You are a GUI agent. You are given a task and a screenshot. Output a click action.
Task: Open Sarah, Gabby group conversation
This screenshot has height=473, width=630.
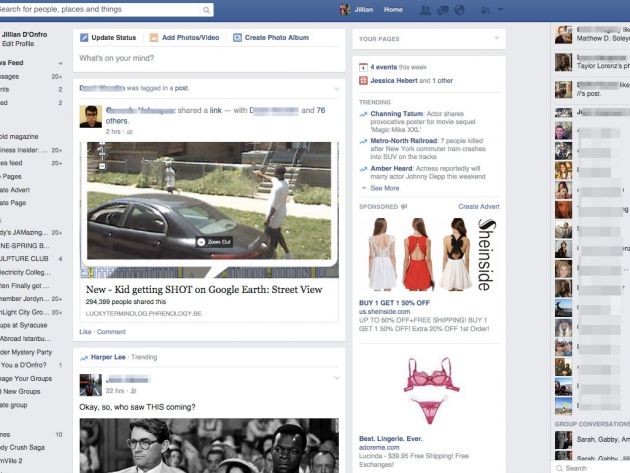coord(593,440)
